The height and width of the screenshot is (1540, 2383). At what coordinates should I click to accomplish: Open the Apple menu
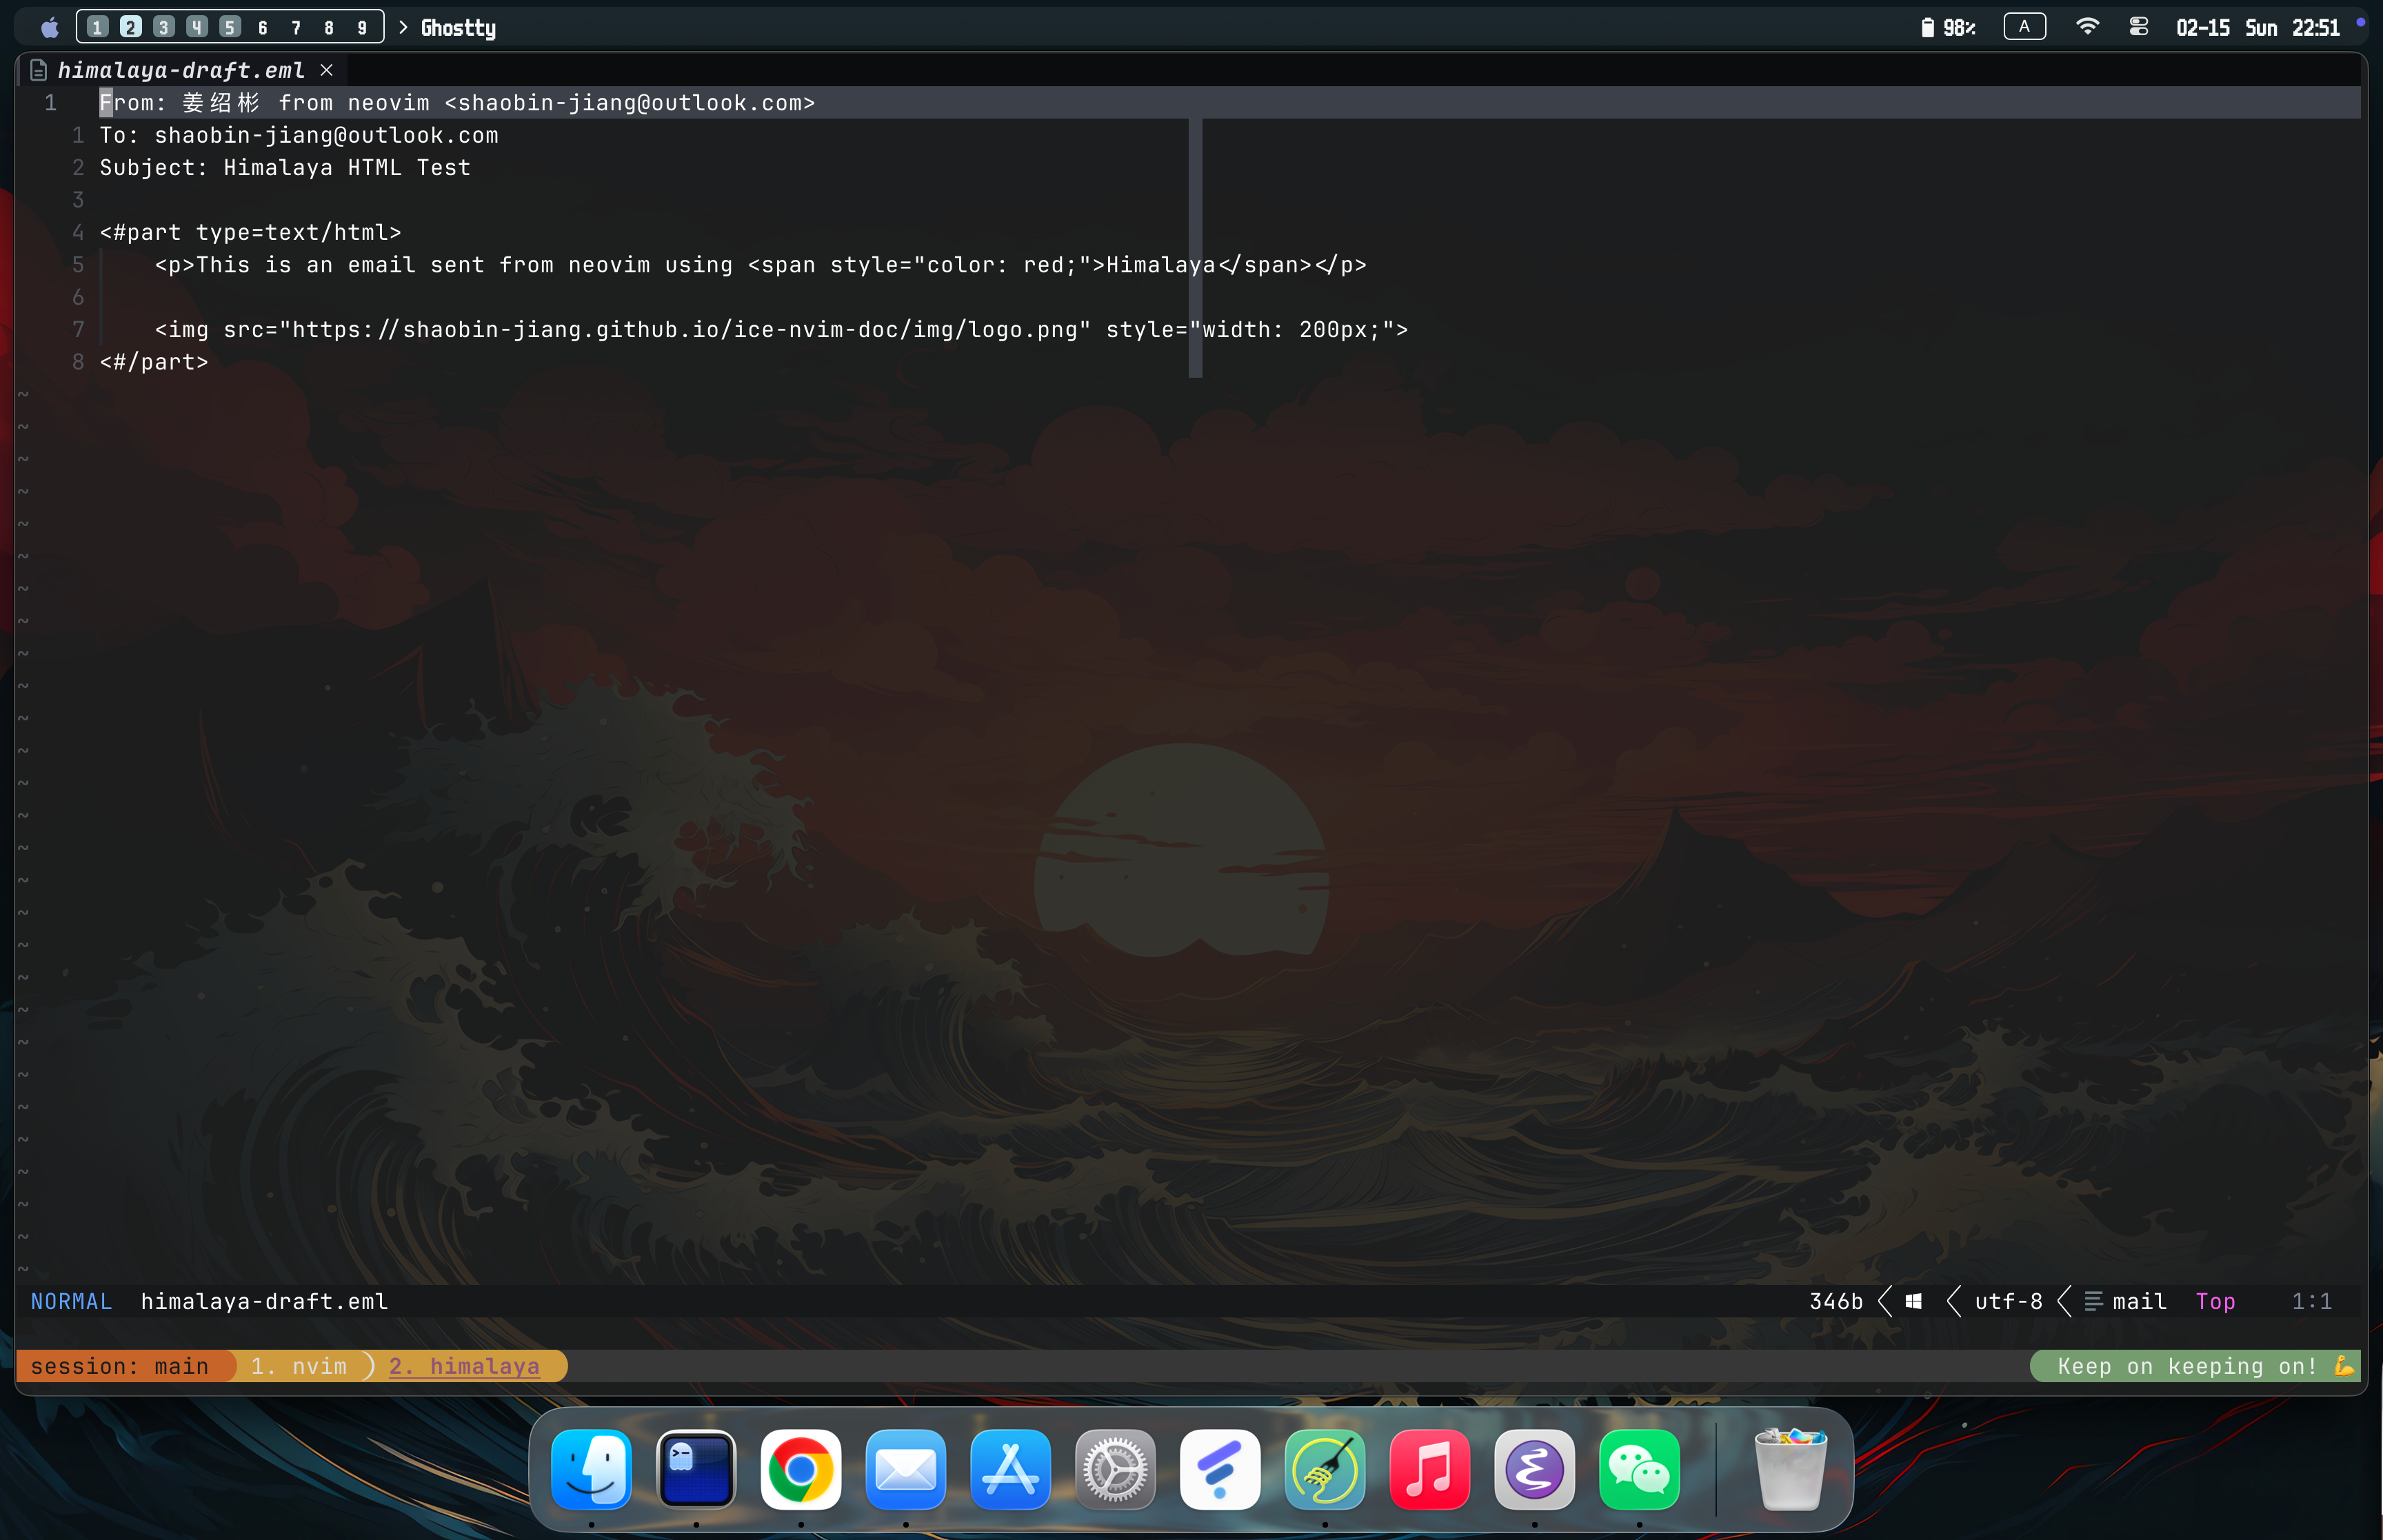(x=49, y=27)
